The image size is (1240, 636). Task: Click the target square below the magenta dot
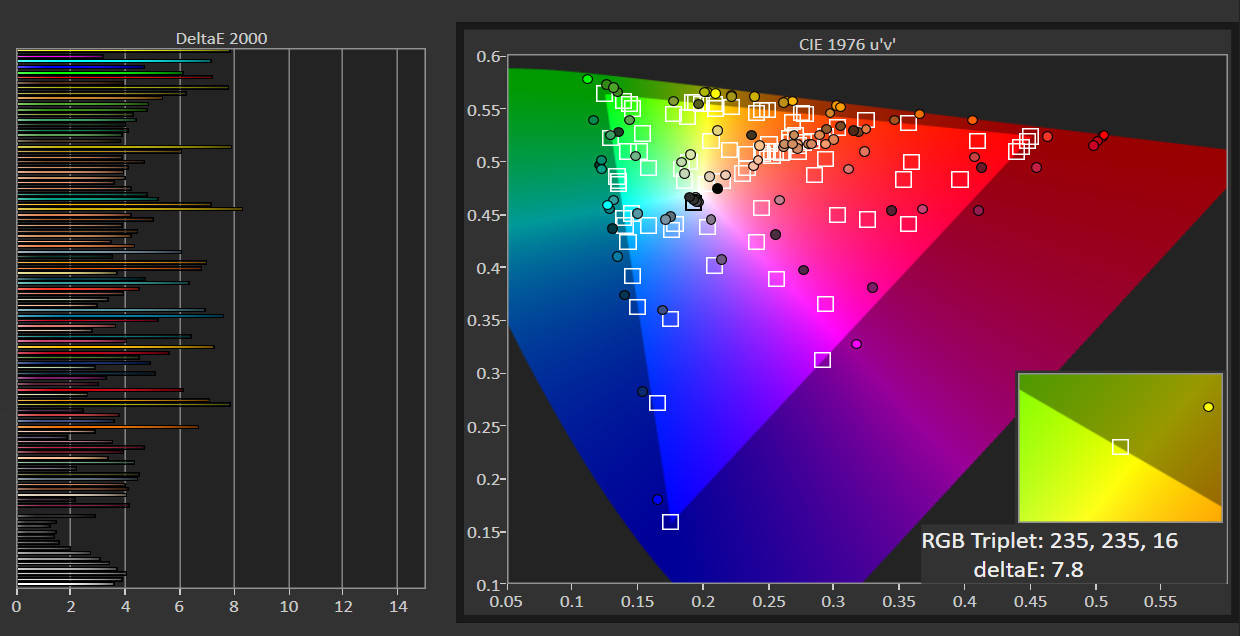click(822, 360)
